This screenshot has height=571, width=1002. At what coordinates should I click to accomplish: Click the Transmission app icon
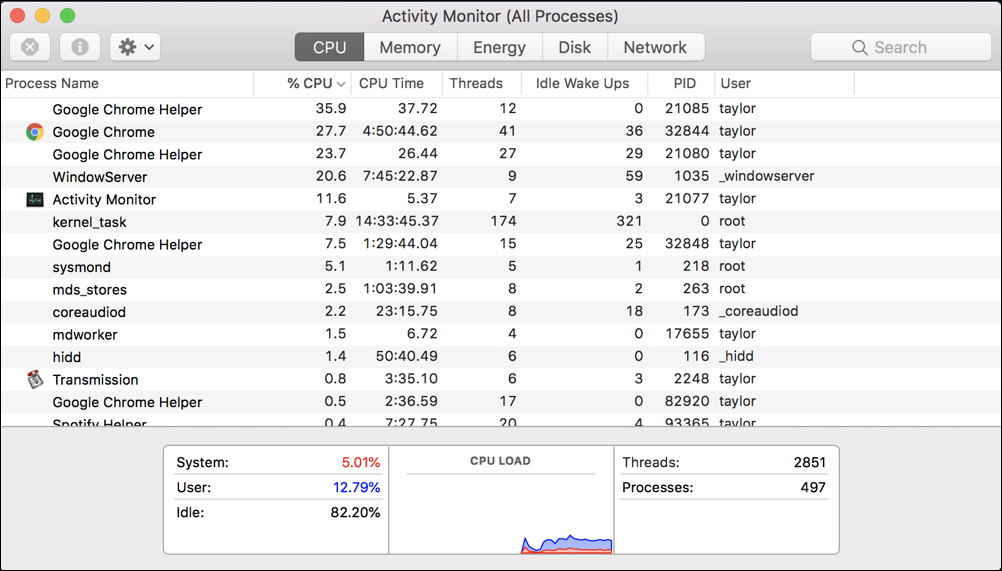click(35, 379)
